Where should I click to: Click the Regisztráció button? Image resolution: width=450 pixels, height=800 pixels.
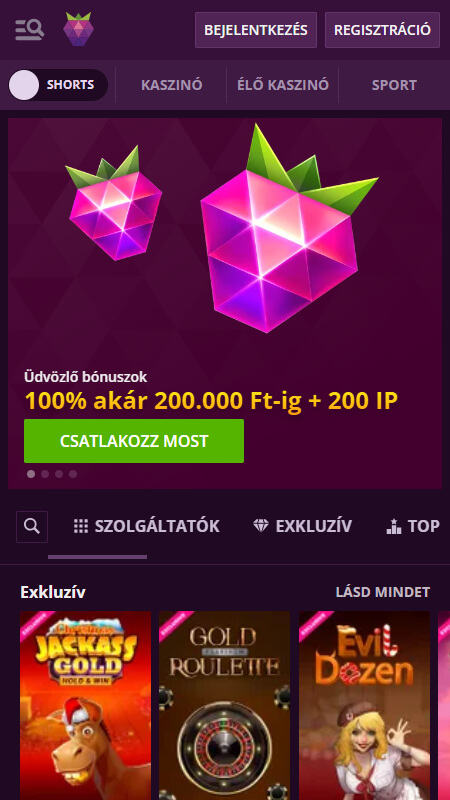[382, 30]
